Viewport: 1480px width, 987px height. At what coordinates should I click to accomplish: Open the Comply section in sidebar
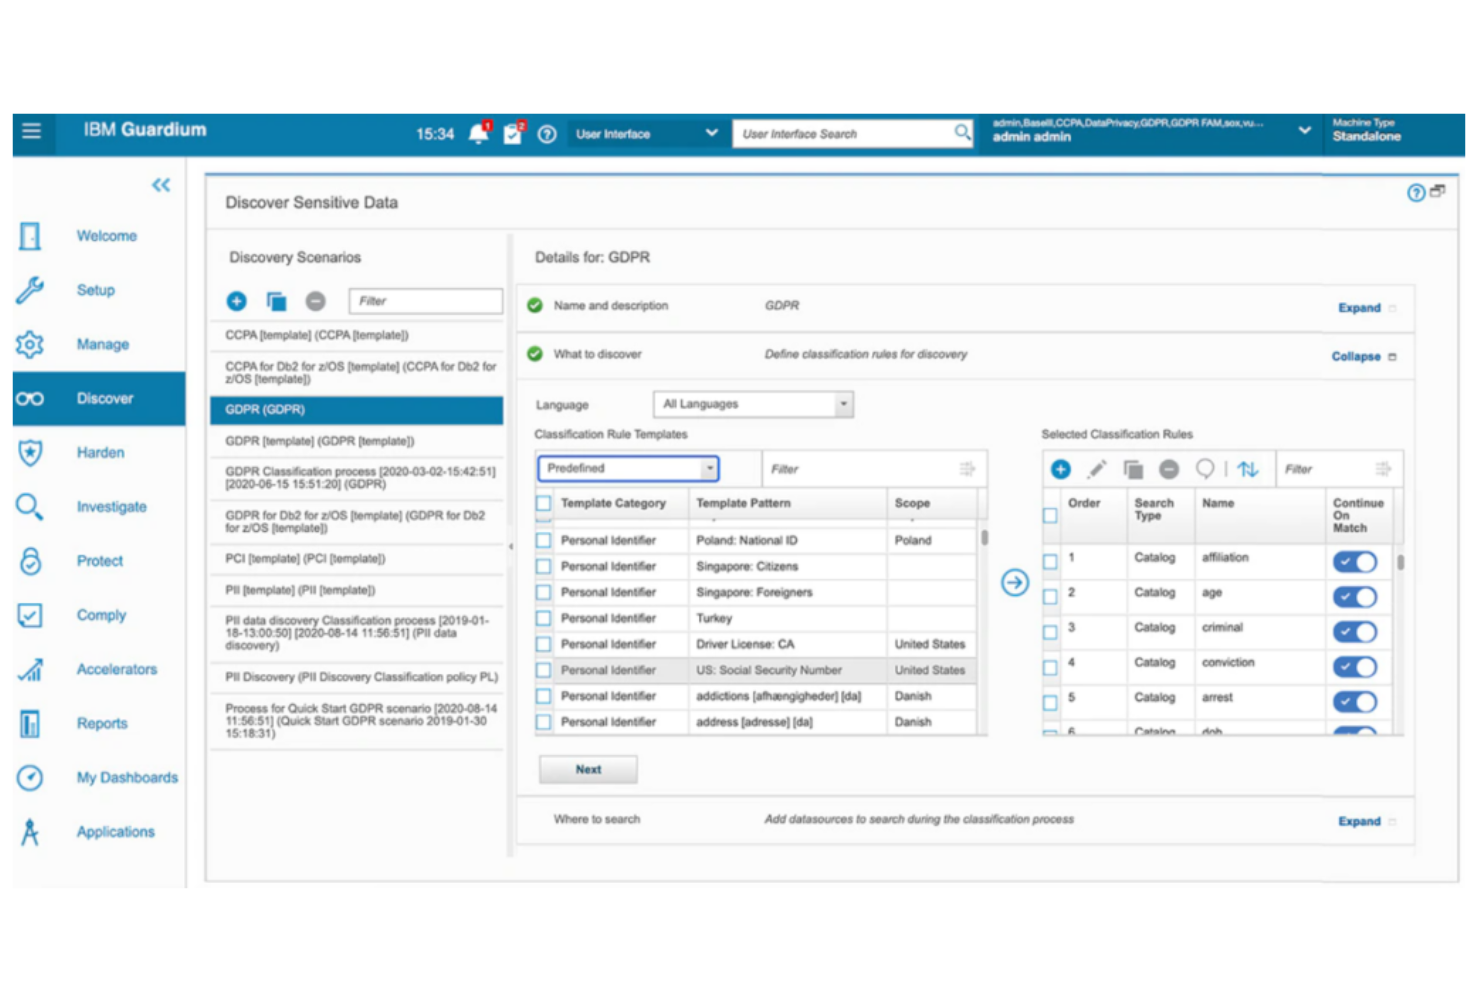(100, 615)
